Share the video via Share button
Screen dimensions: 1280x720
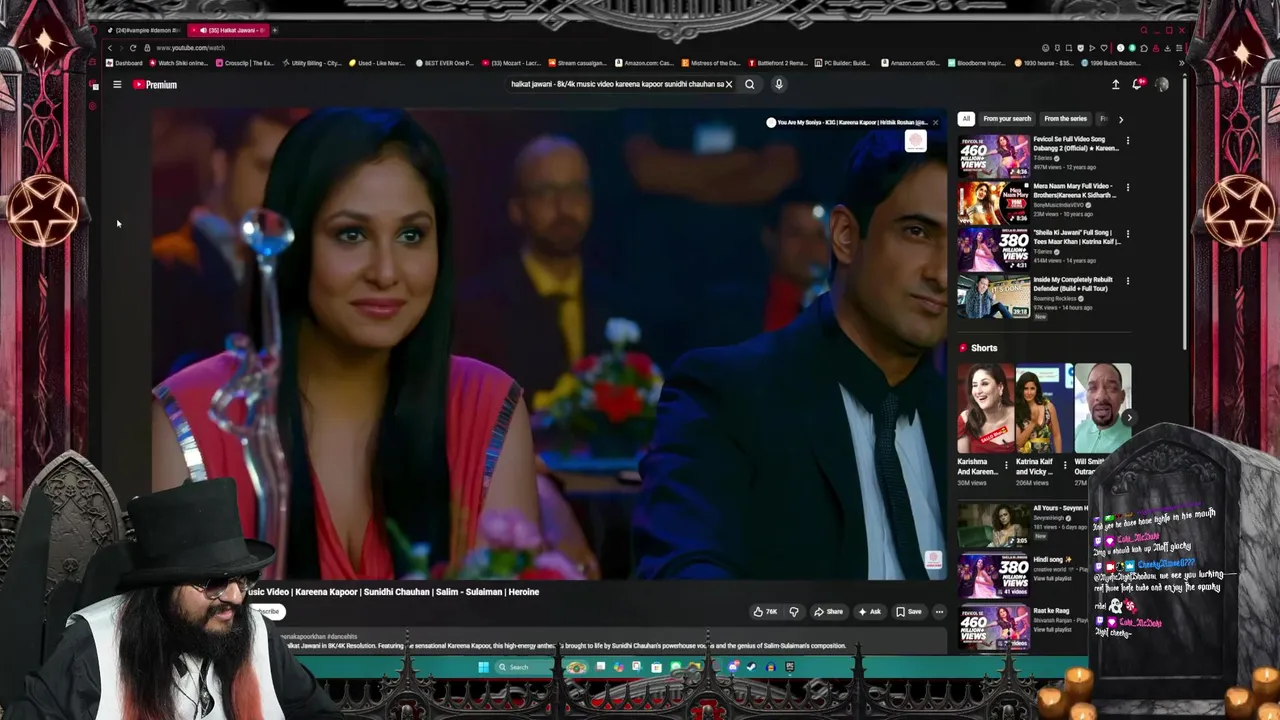coord(828,612)
